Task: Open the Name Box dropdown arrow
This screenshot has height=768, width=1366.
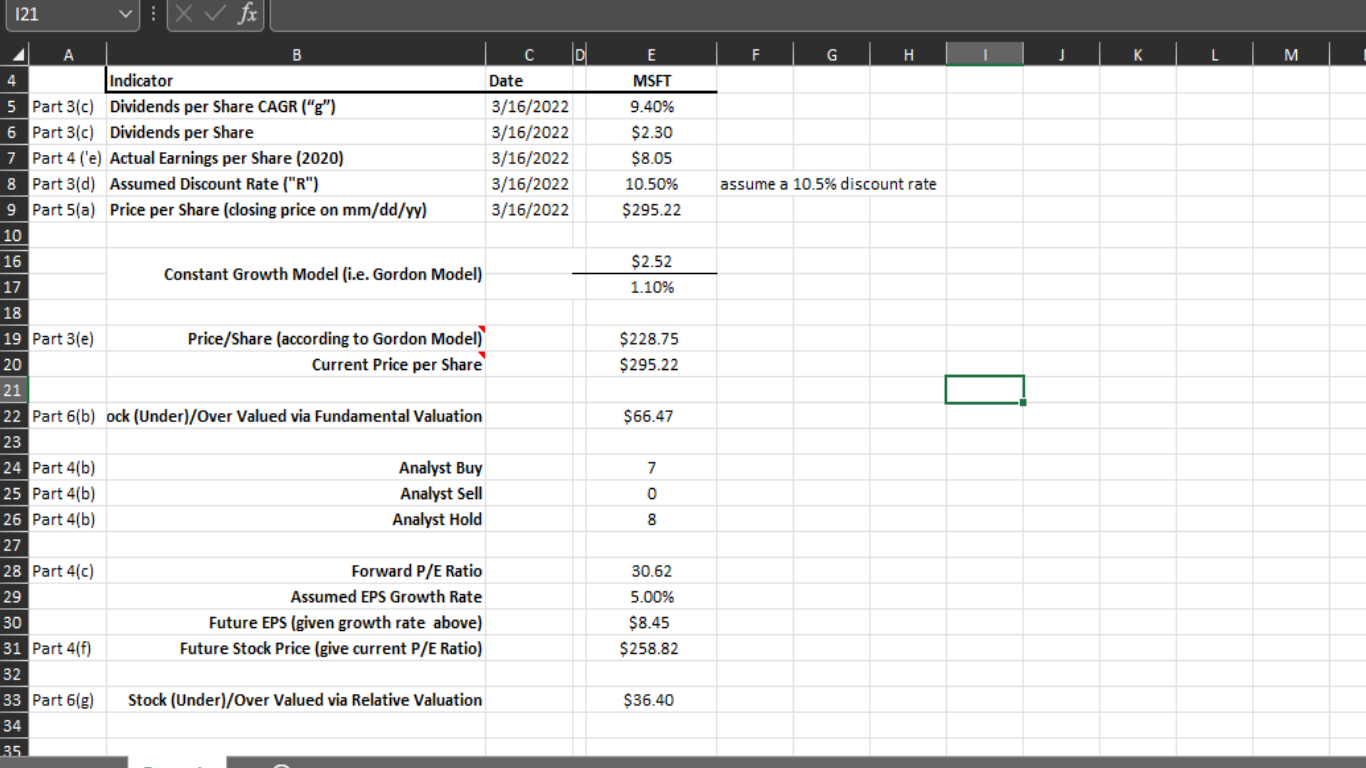Action: tap(126, 16)
